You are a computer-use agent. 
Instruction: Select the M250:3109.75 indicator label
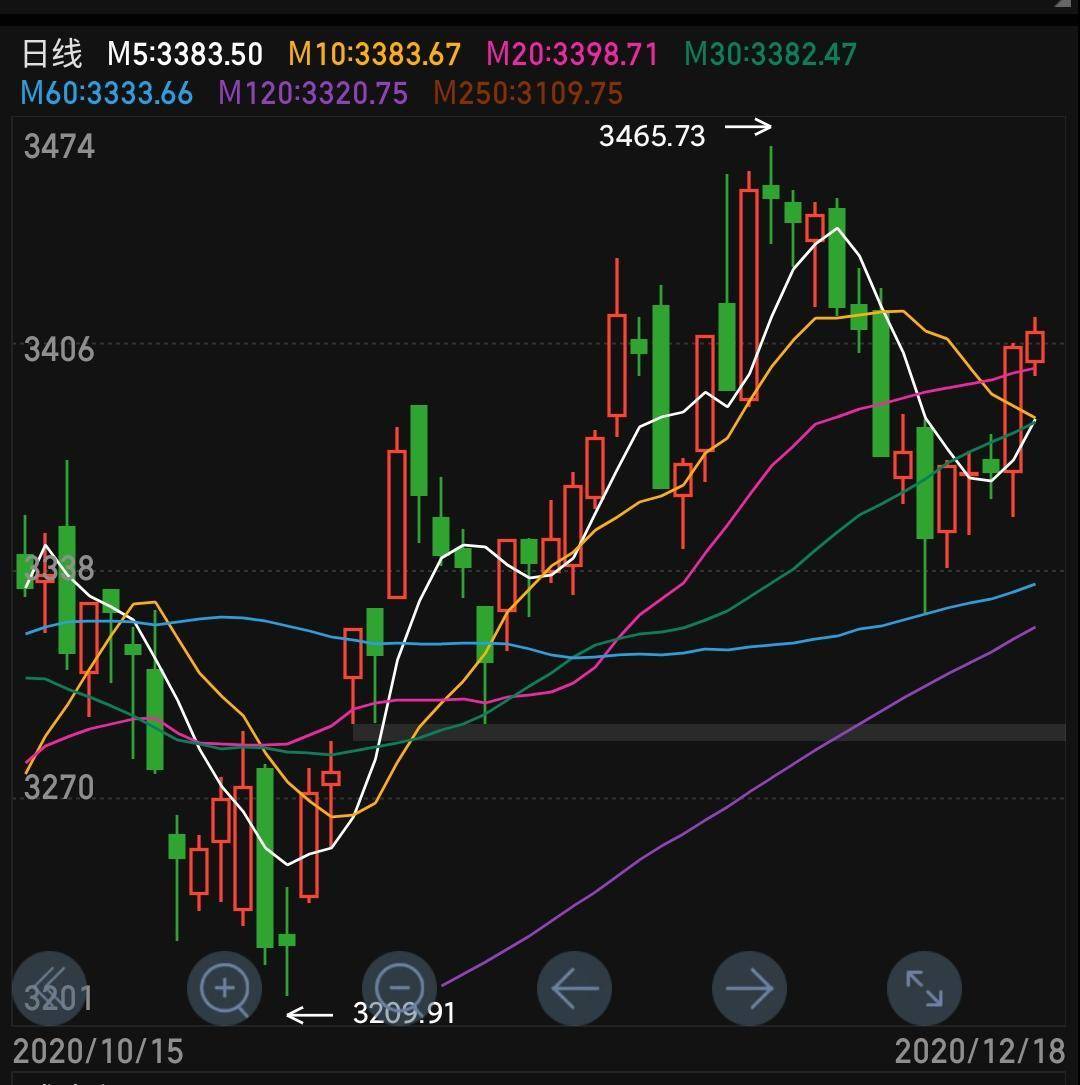coord(528,93)
